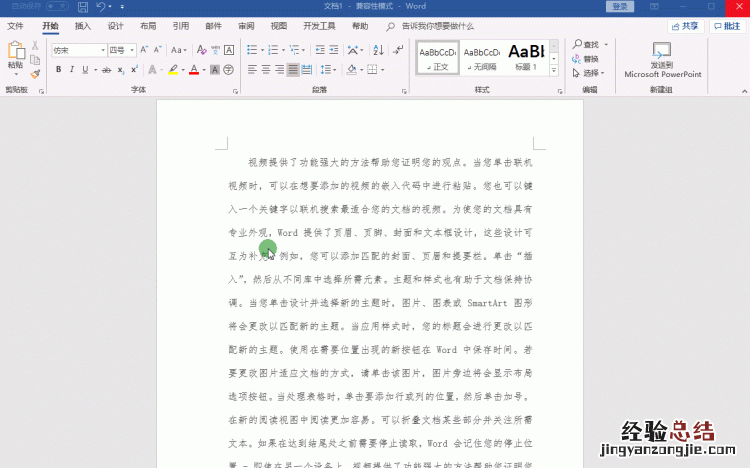Screen dimensions: 750x468
Task: Click the justify alignment icon
Action: click(x=294, y=70)
